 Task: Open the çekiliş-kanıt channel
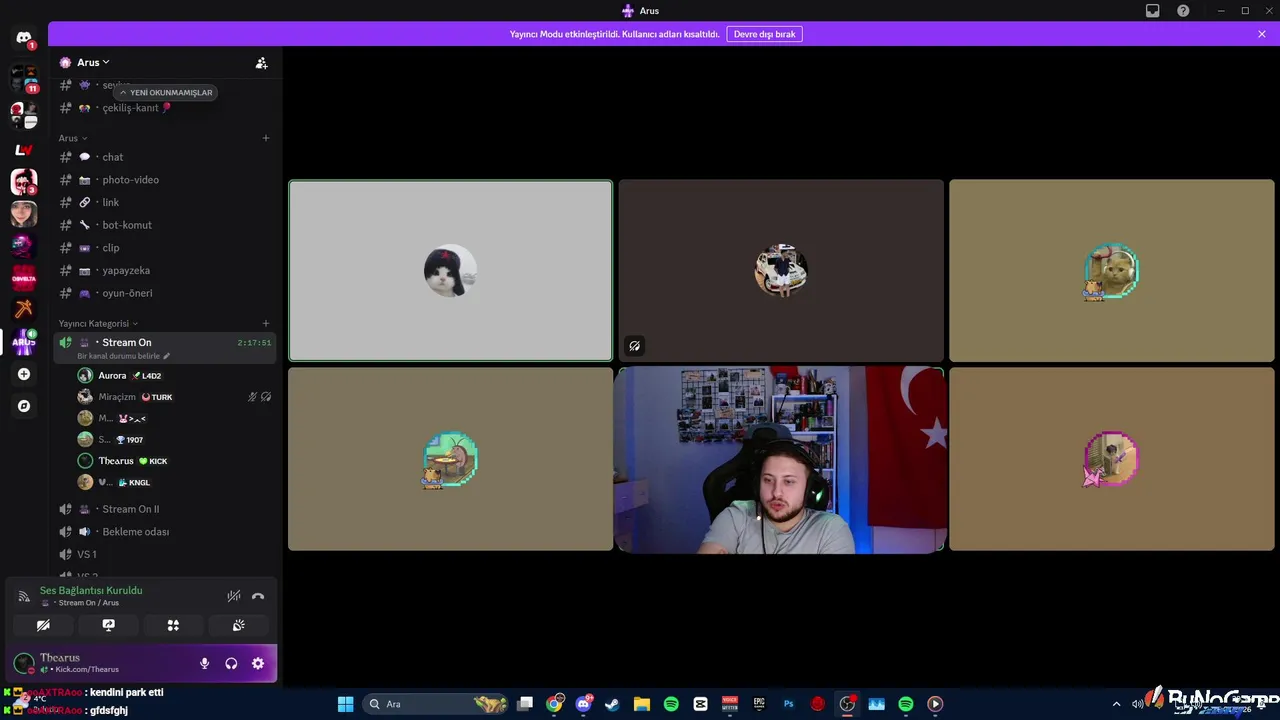point(165,108)
